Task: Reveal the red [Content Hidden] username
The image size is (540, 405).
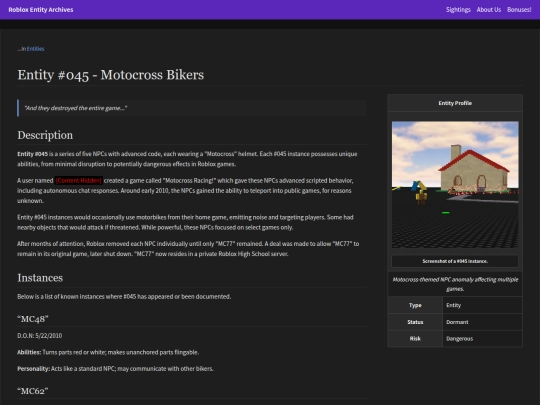Action: pos(79,180)
